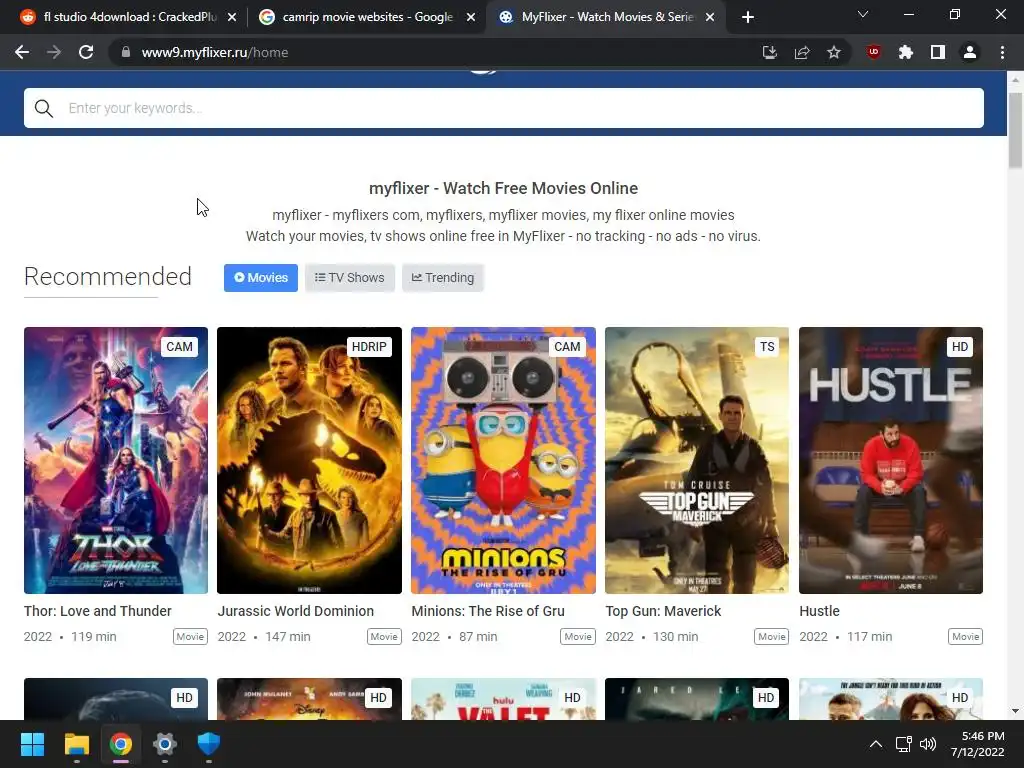Open Settings gear from the taskbar
The height and width of the screenshot is (768, 1024).
click(x=165, y=744)
